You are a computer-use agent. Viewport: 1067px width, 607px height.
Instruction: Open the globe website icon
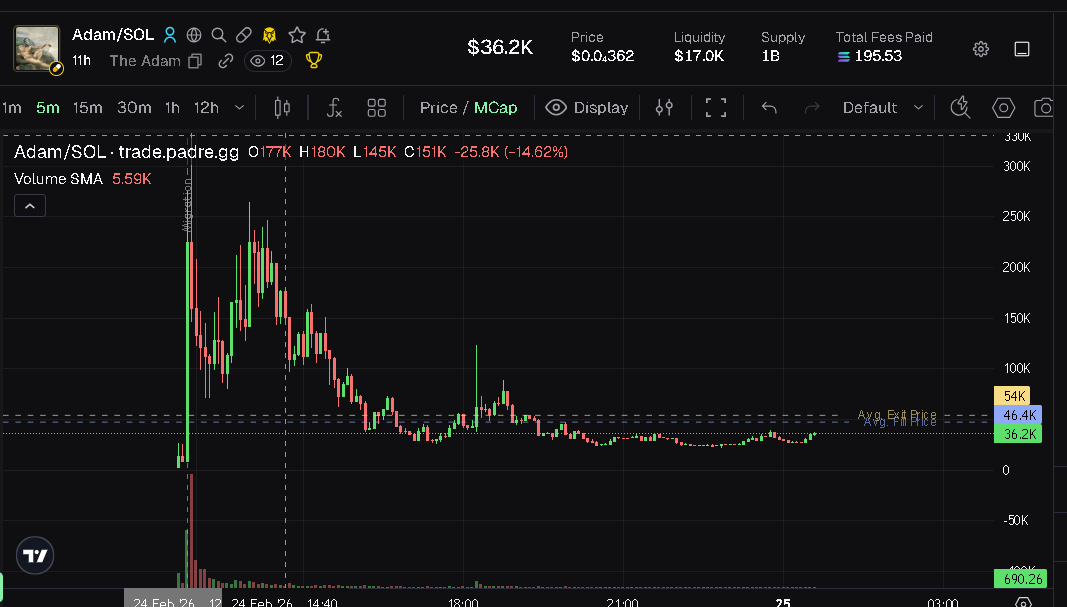[194, 35]
